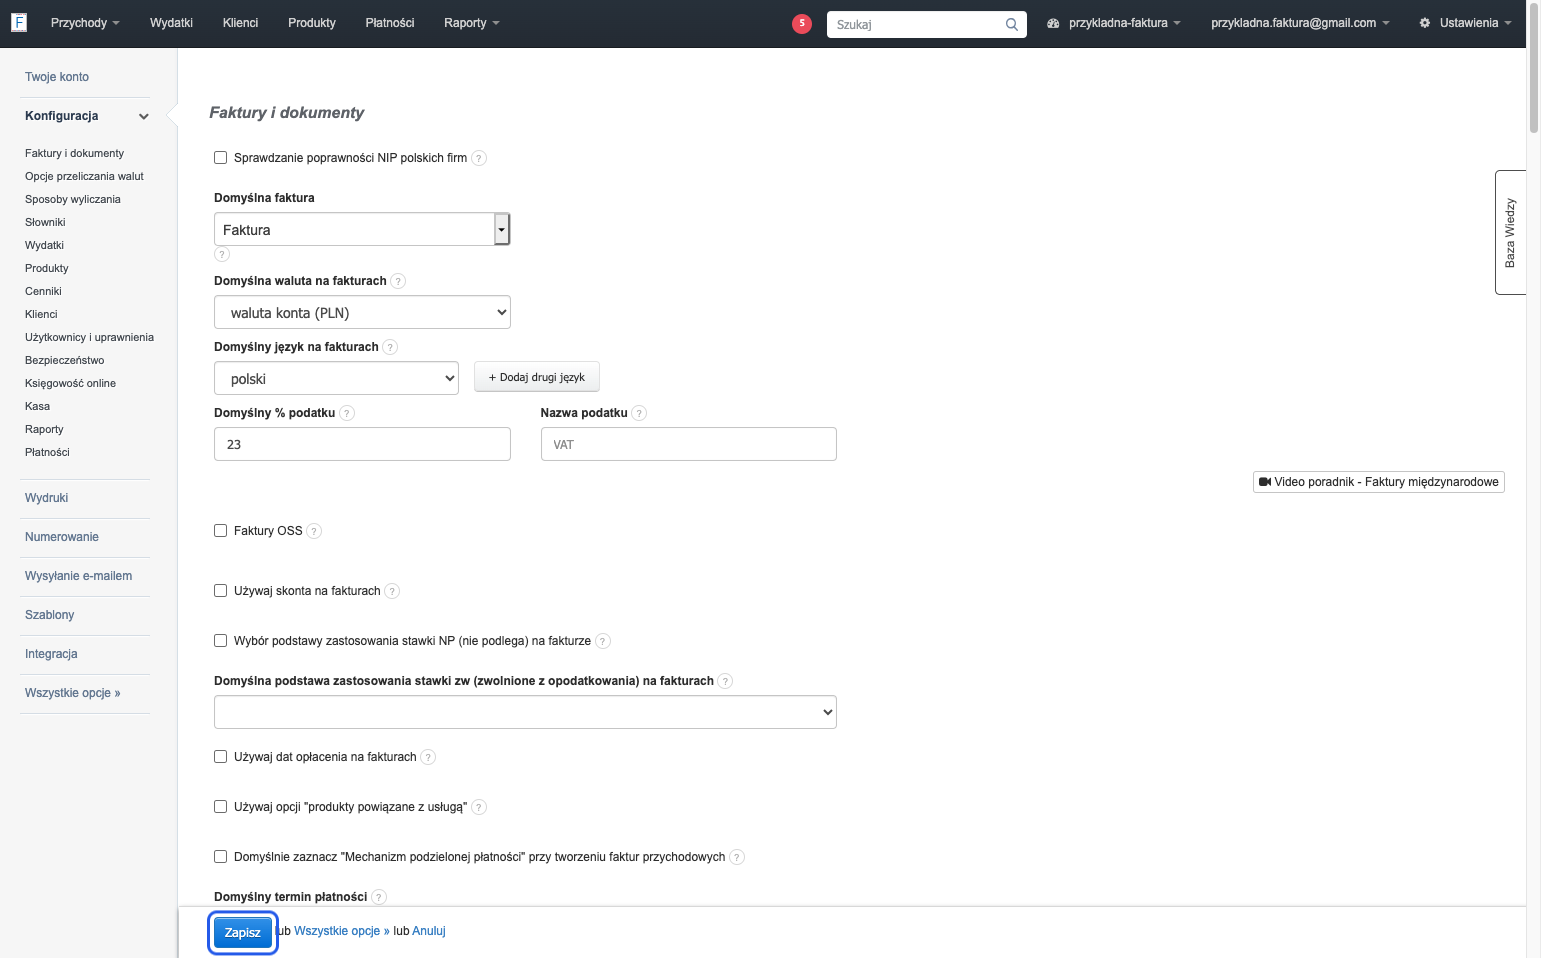Select Numerowanie in the sidebar

pos(62,537)
